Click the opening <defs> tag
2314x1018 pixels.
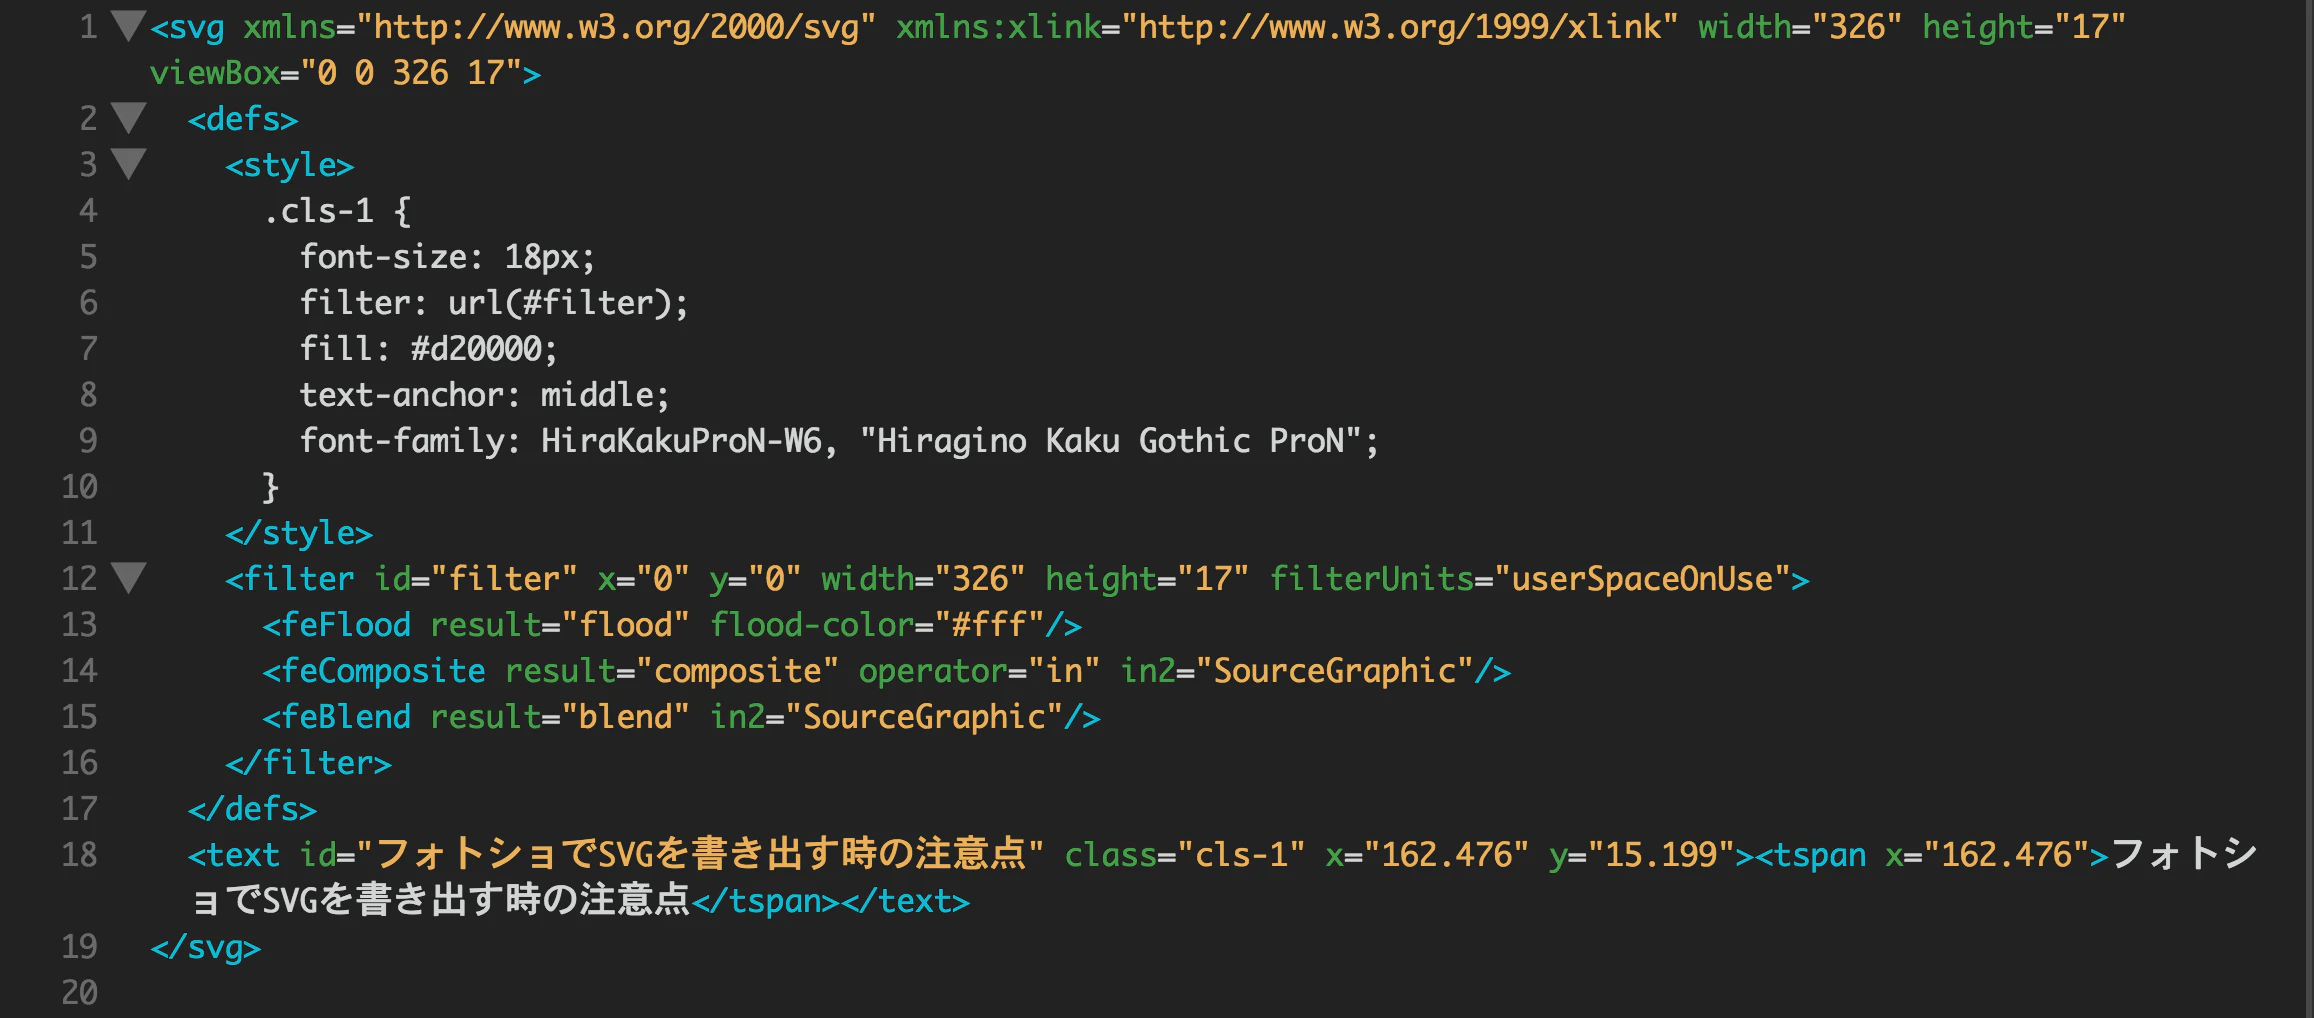pyautogui.click(x=243, y=120)
